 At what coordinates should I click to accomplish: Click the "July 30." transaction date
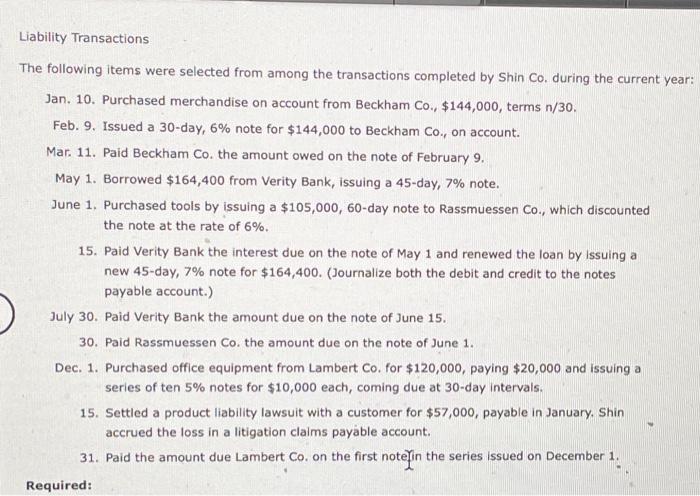point(74,317)
